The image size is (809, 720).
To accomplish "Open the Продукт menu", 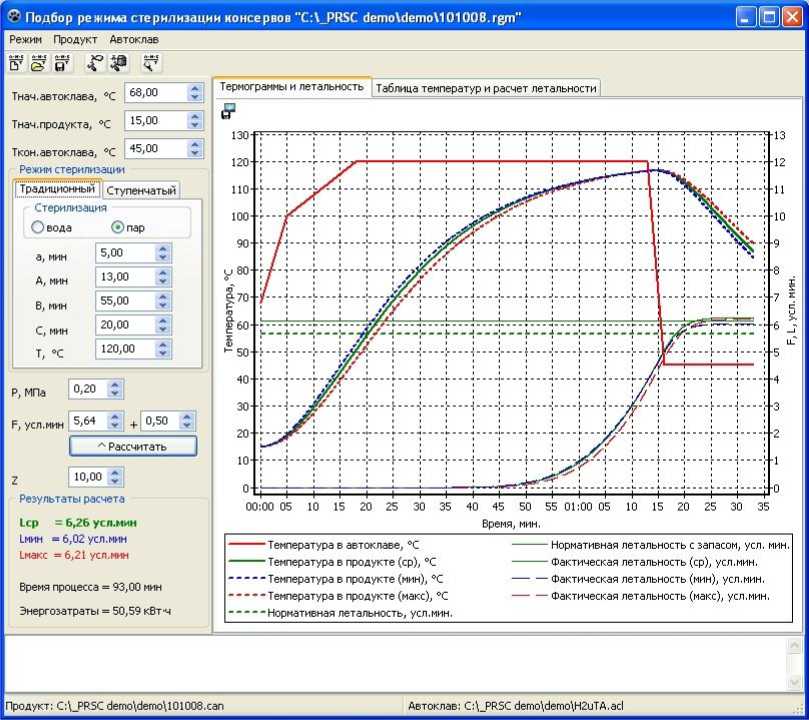I will (x=75, y=40).
